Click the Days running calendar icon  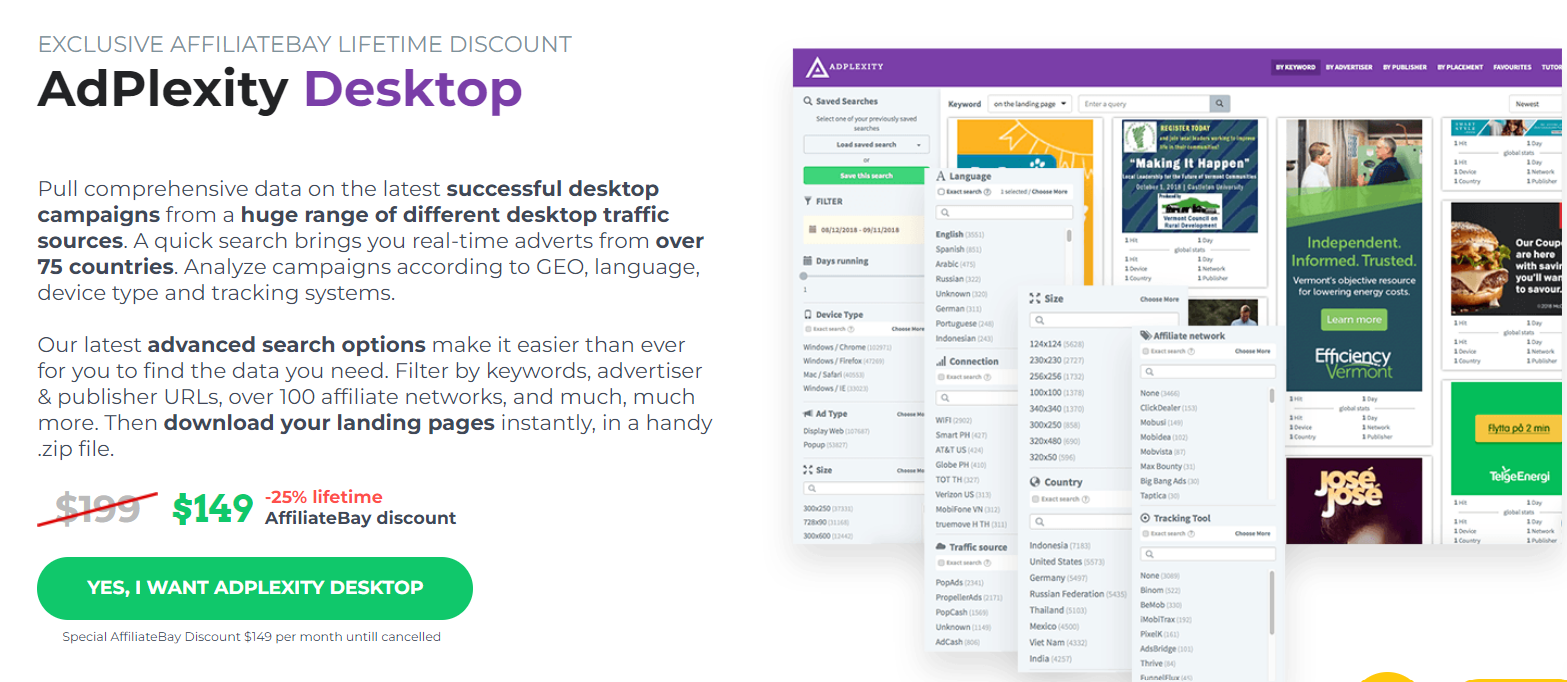808,261
